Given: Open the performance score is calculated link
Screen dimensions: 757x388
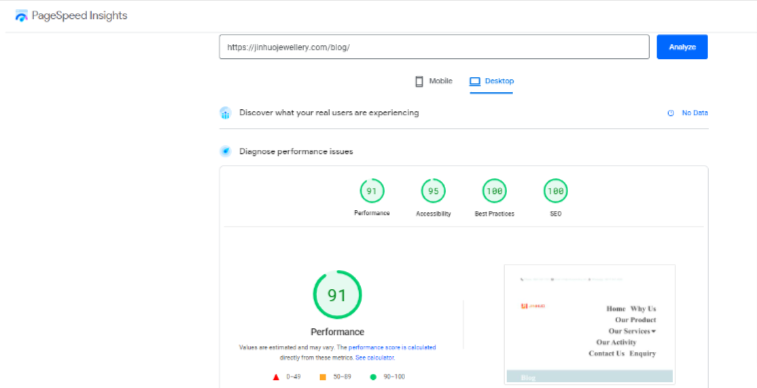Looking at the screenshot, I should [392, 347].
